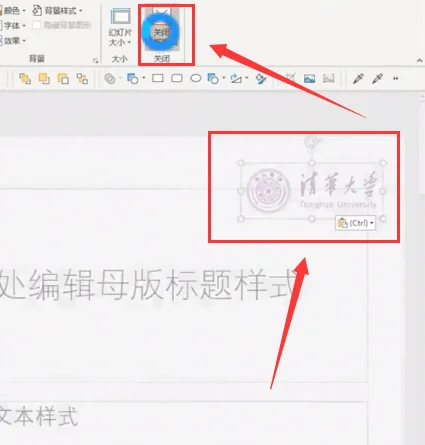
Task: Select the Tsinghua University logo image
Action: [312, 191]
